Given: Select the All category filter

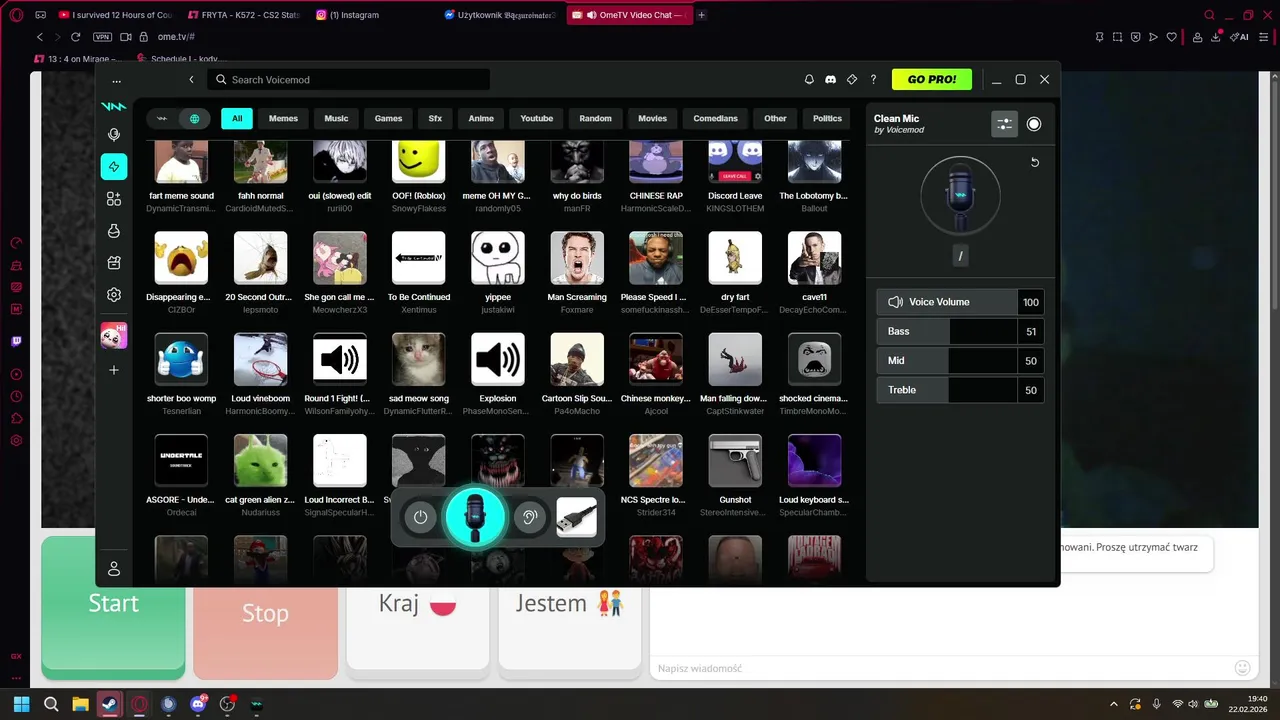Looking at the screenshot, I should (x=237, y=118).
